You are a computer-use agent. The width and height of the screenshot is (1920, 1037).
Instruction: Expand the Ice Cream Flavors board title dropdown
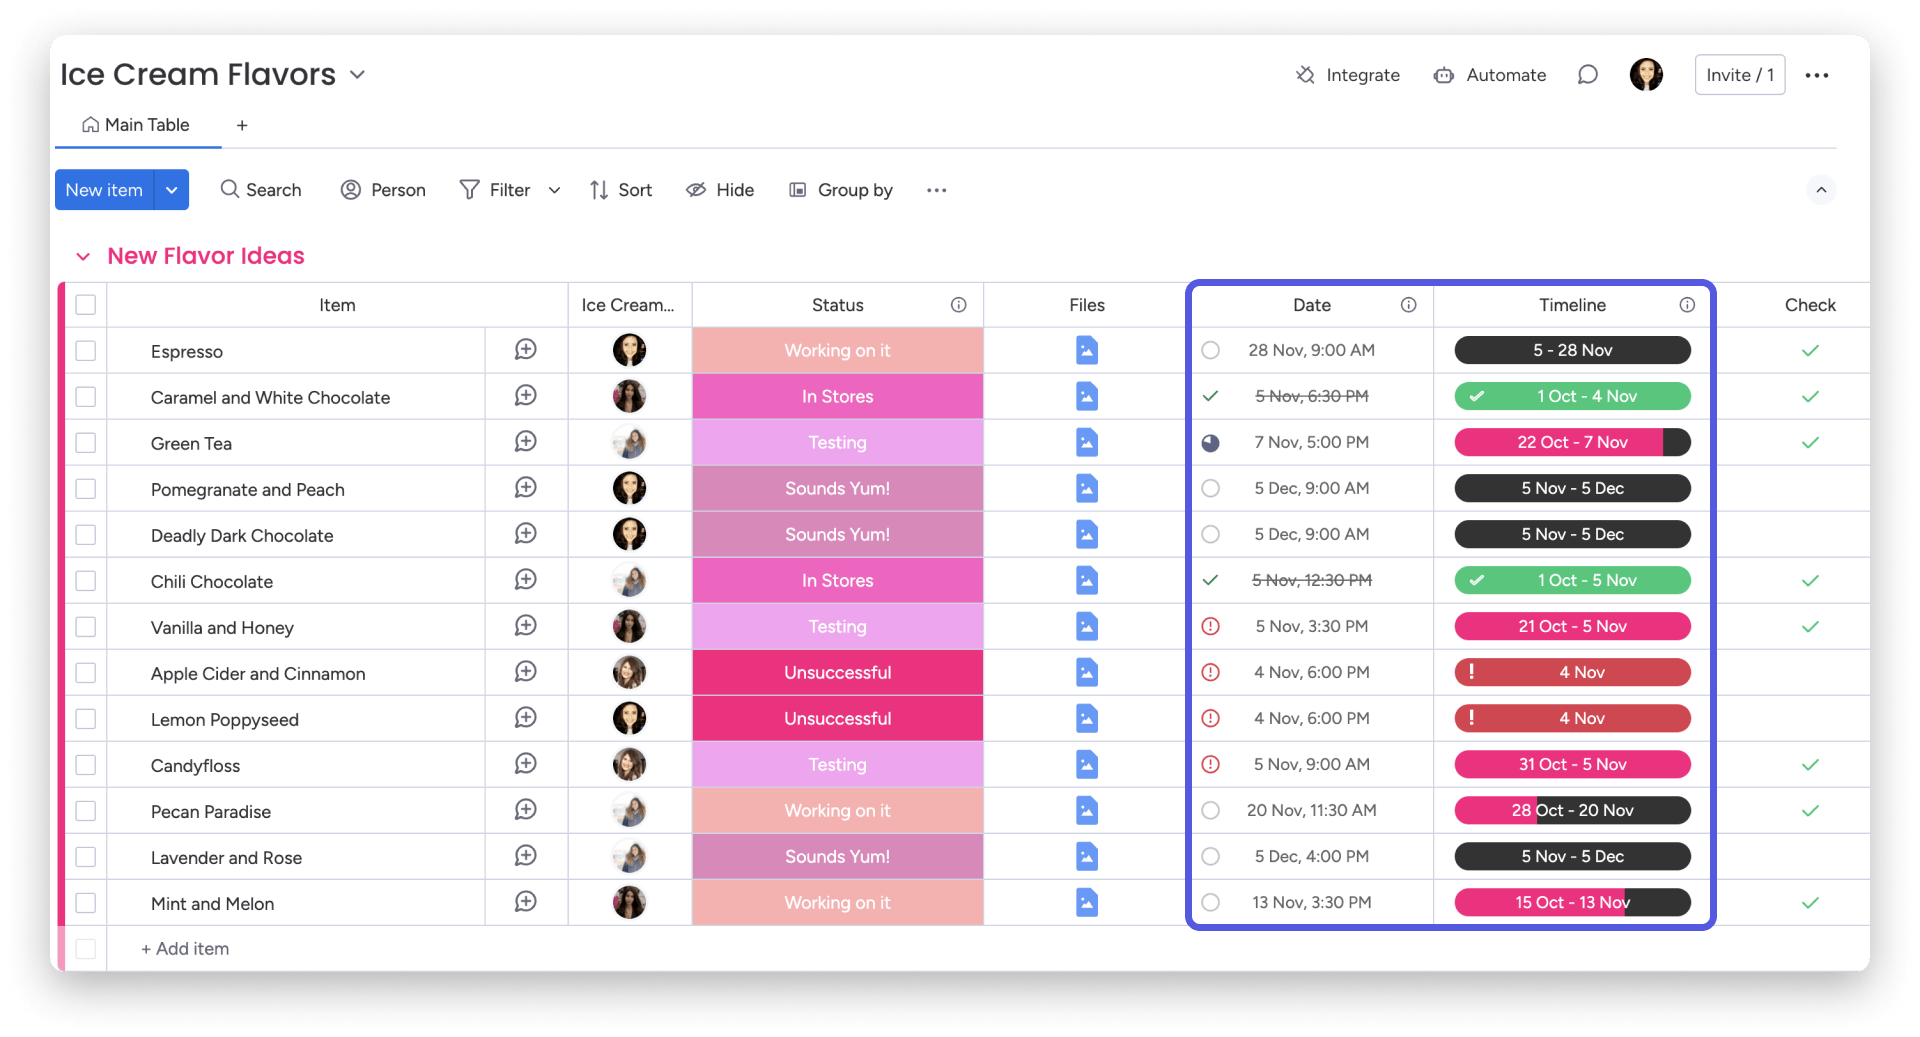(357, 75)
